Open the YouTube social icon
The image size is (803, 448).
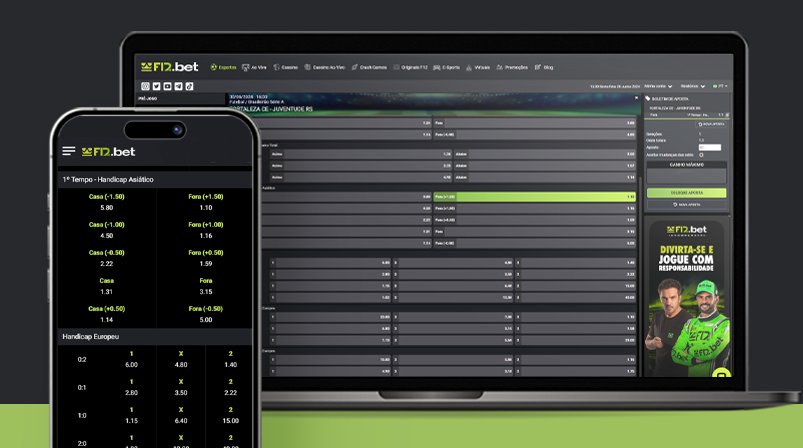(167, 87)
